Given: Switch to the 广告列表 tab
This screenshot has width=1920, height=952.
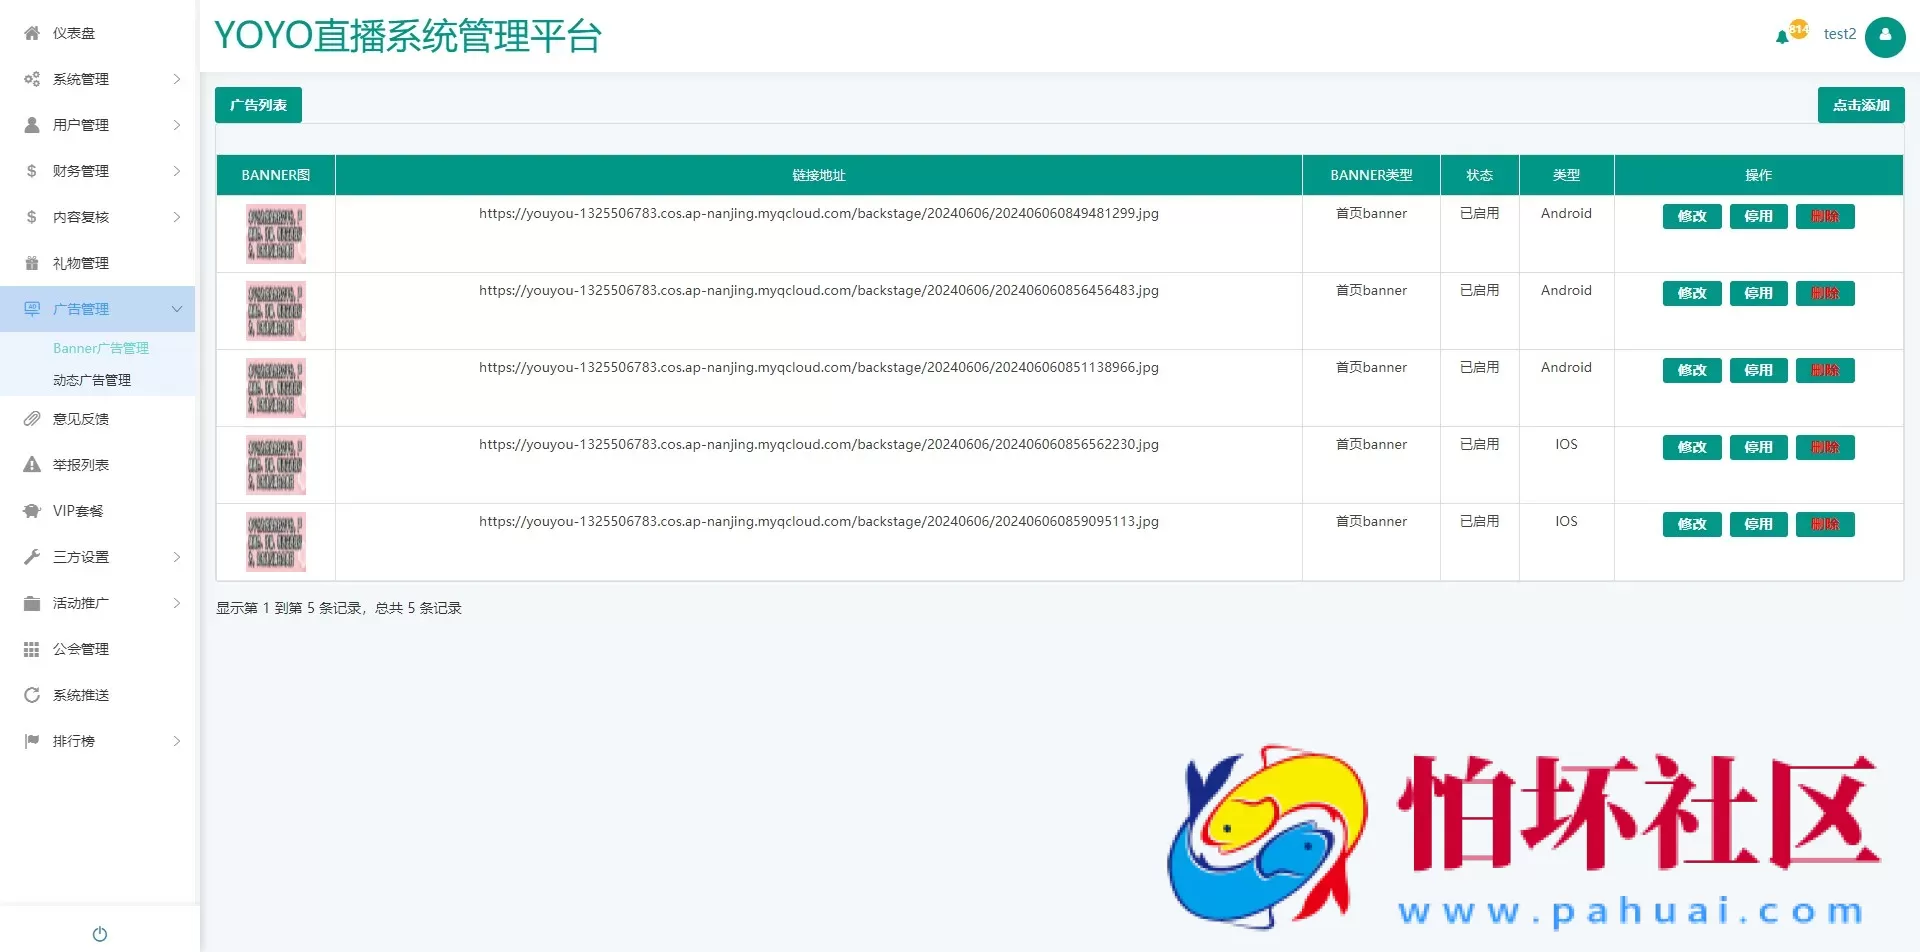Looking at the screenshot, I should pos(258,105).
